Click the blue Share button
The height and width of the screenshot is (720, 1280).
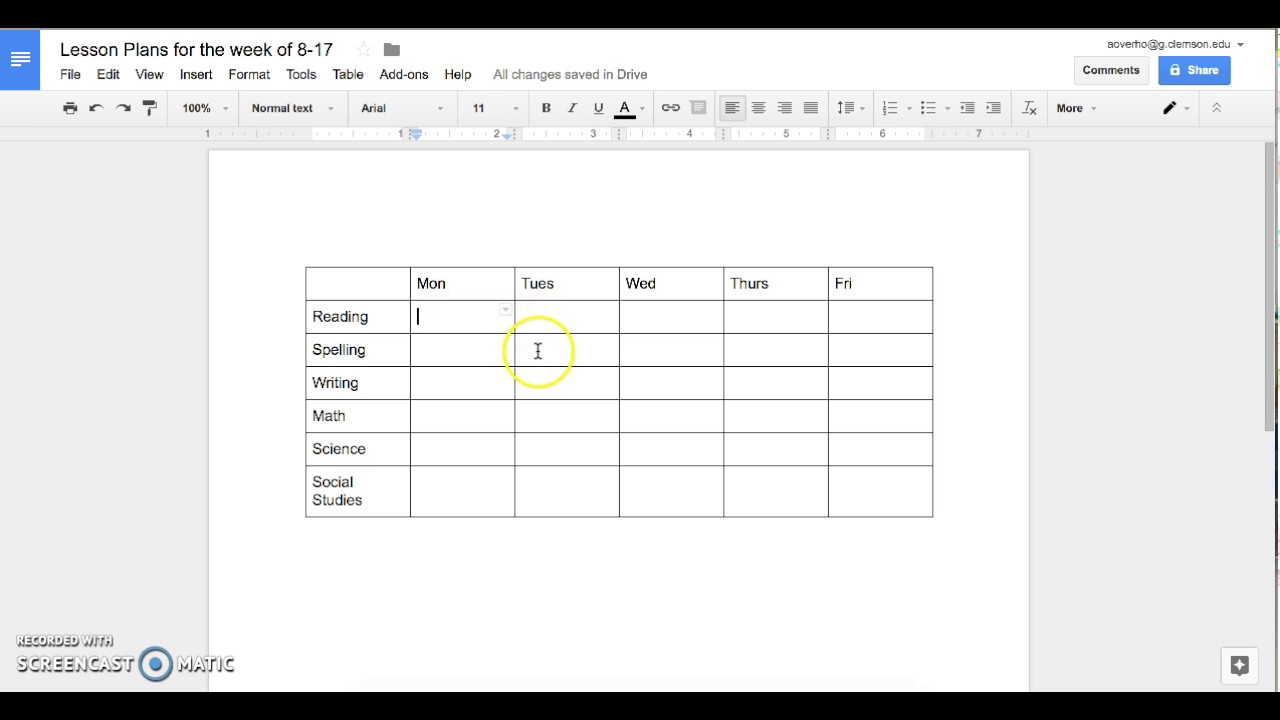(1194, 70)
